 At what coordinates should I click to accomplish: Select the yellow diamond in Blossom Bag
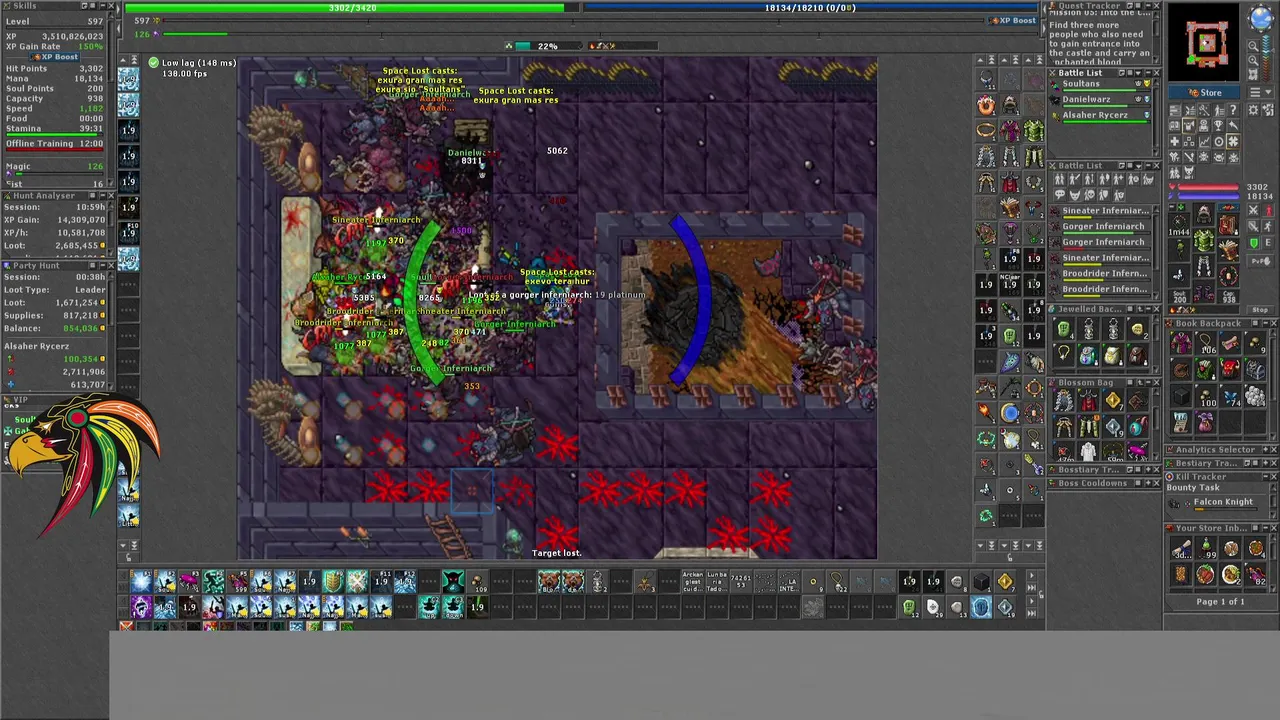click(1113, 401)
